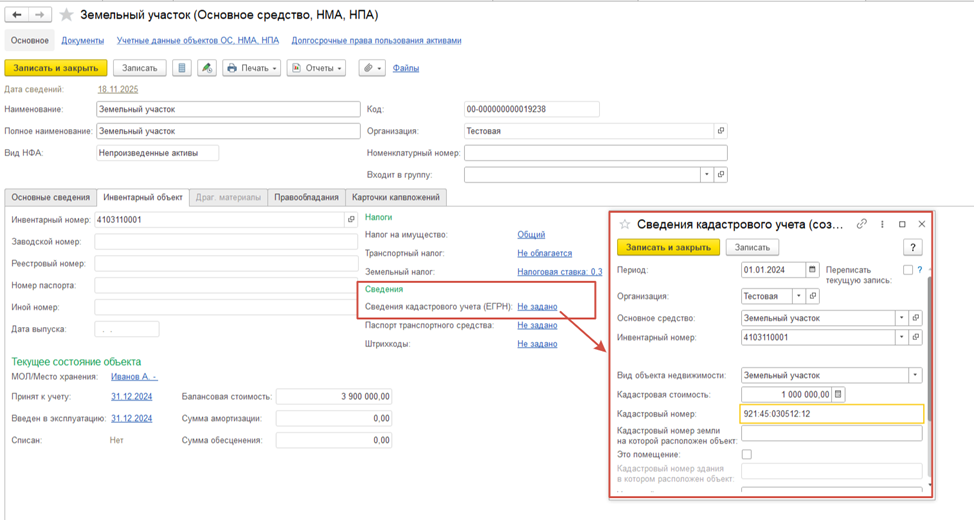Switch to Основные сведения tab
Image resolution: width=974 pixels, height=520 pixels.
pos(50,197)
